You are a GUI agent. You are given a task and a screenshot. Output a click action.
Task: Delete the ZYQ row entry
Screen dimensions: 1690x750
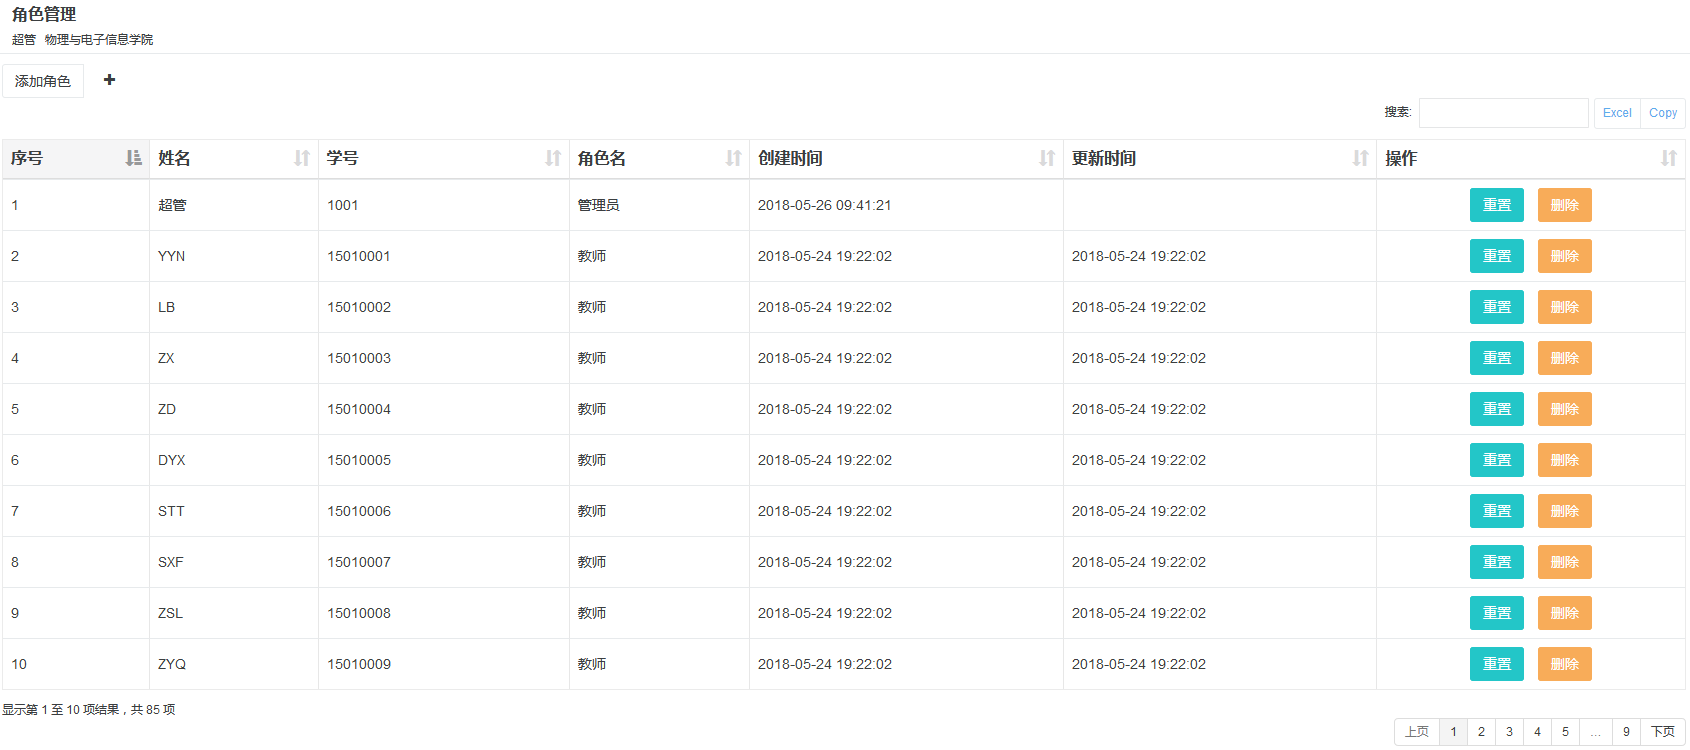point(1564,664)
